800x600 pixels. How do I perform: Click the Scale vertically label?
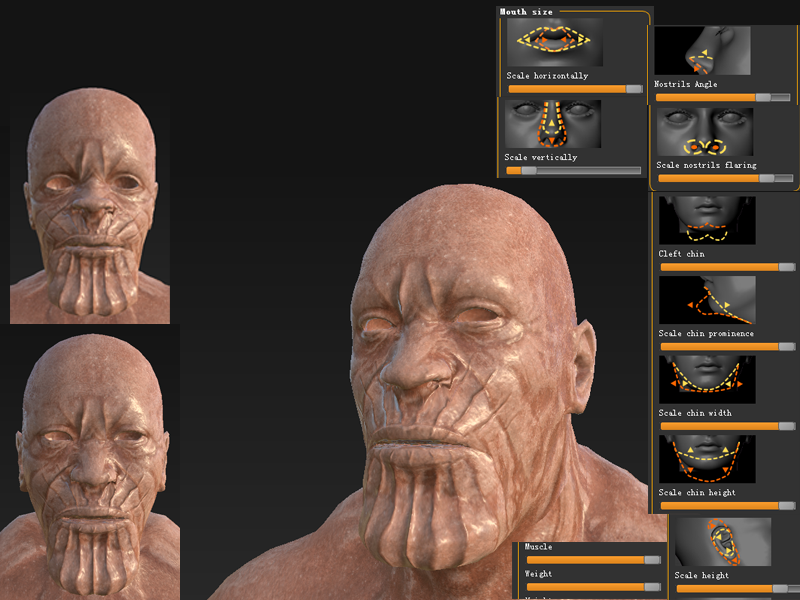541,157
